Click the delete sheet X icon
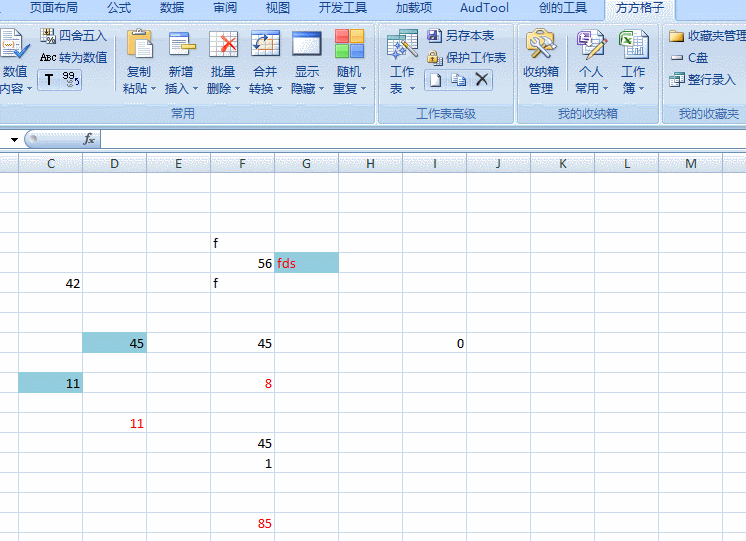Image resolution: width=746 pixels, height=541 pixels. pyautogui.click(x=482, y=80)
